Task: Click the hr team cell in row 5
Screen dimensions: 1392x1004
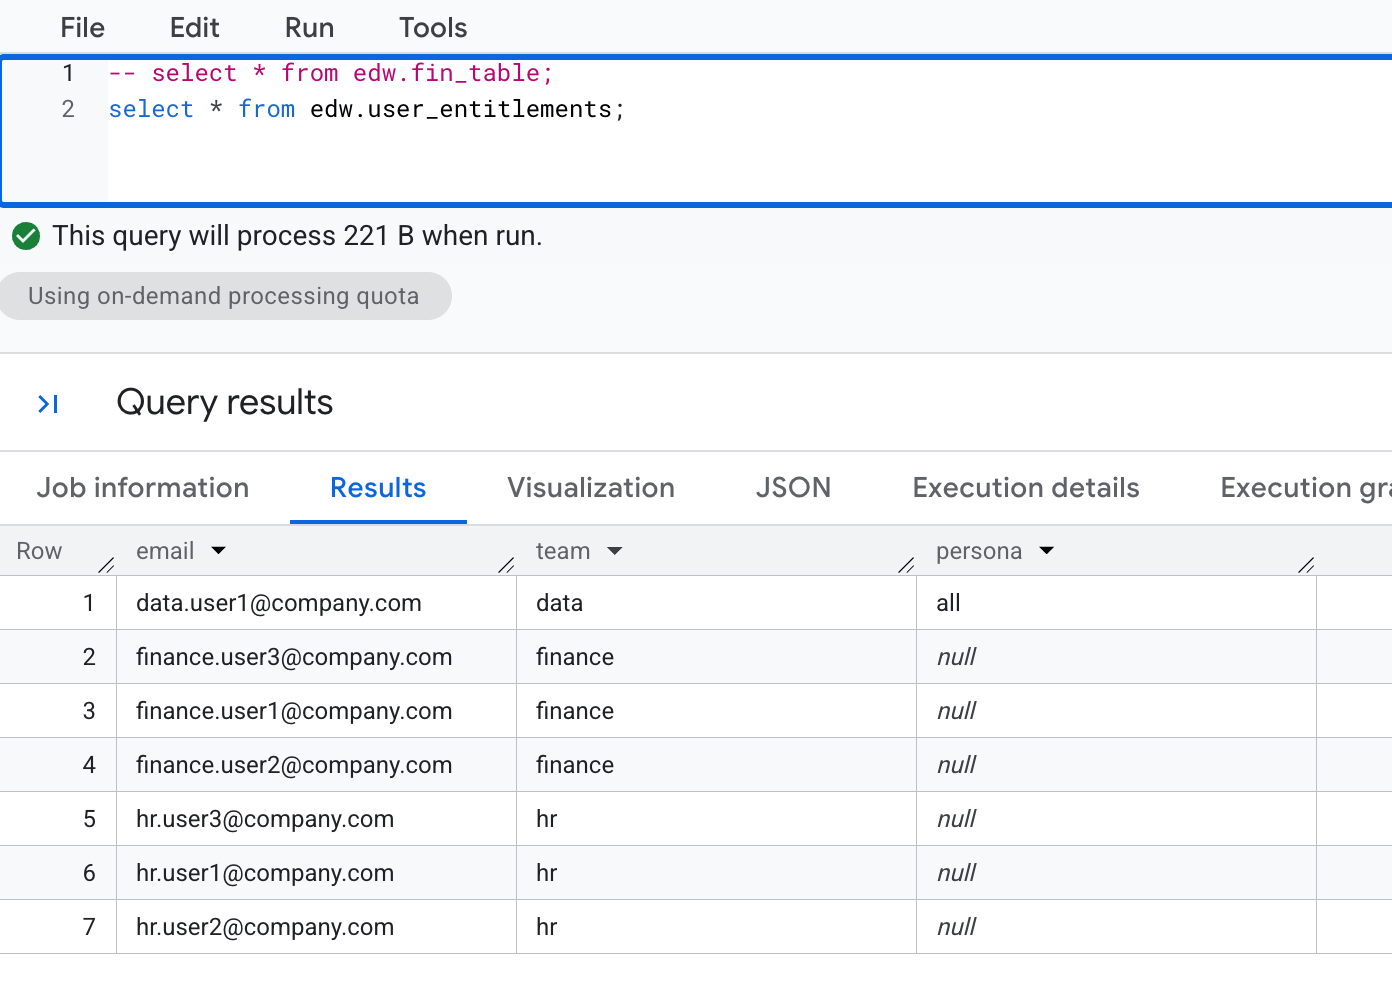Action: click(x=716, y=819)
